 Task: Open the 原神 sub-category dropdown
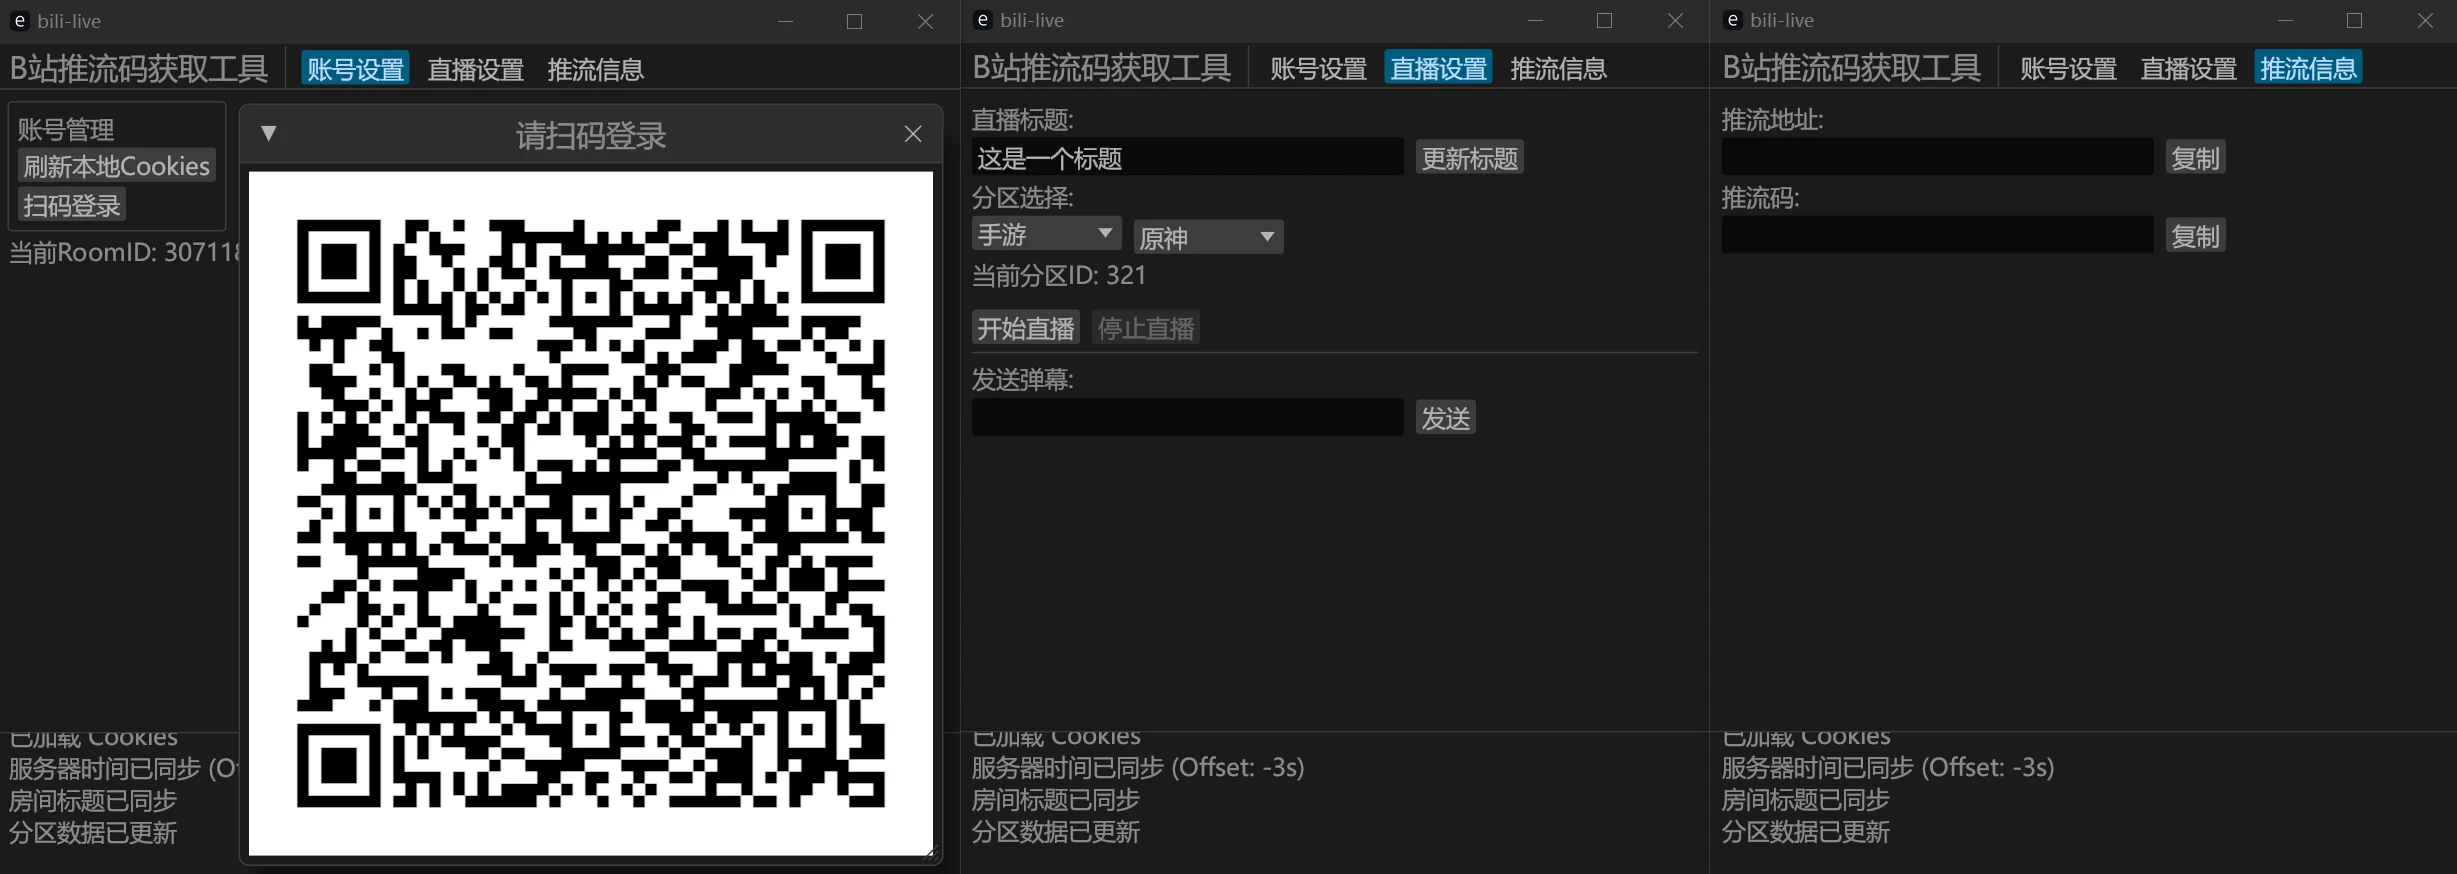tap(1208, 237)
